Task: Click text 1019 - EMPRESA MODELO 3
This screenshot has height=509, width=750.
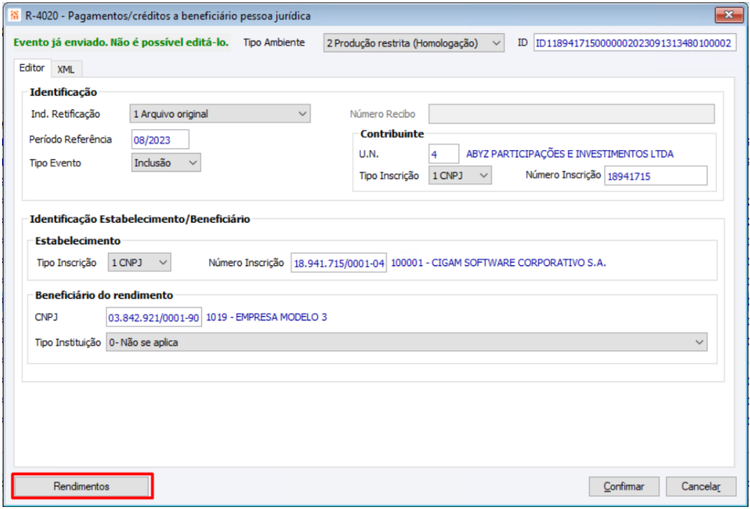Action: pos(266,317)
